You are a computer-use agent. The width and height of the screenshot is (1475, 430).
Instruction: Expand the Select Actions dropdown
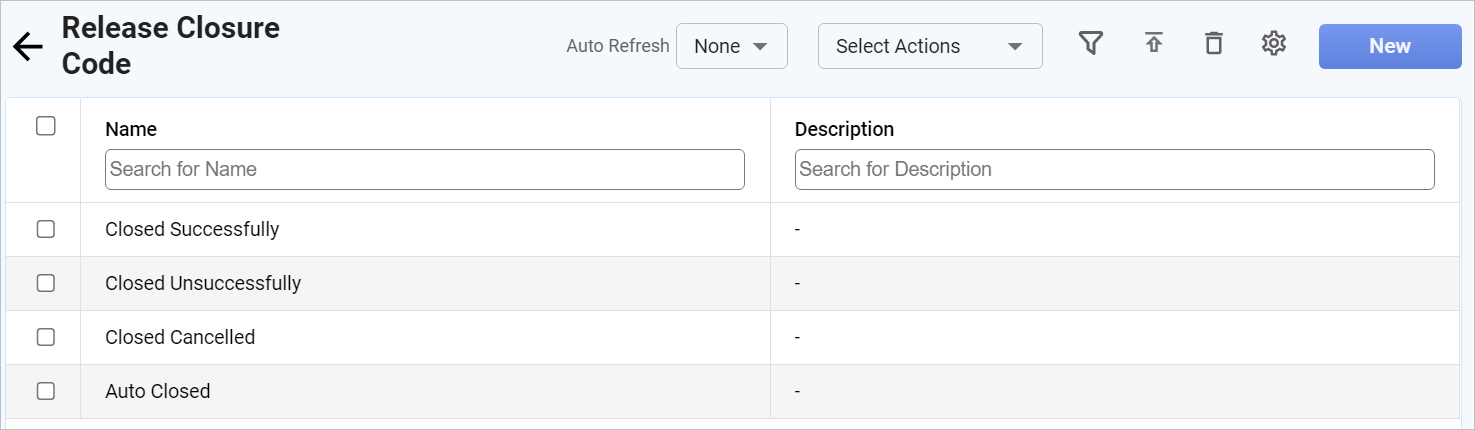929,46
